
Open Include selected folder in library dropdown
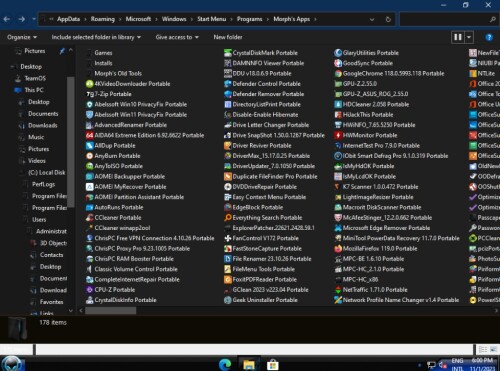96,37
